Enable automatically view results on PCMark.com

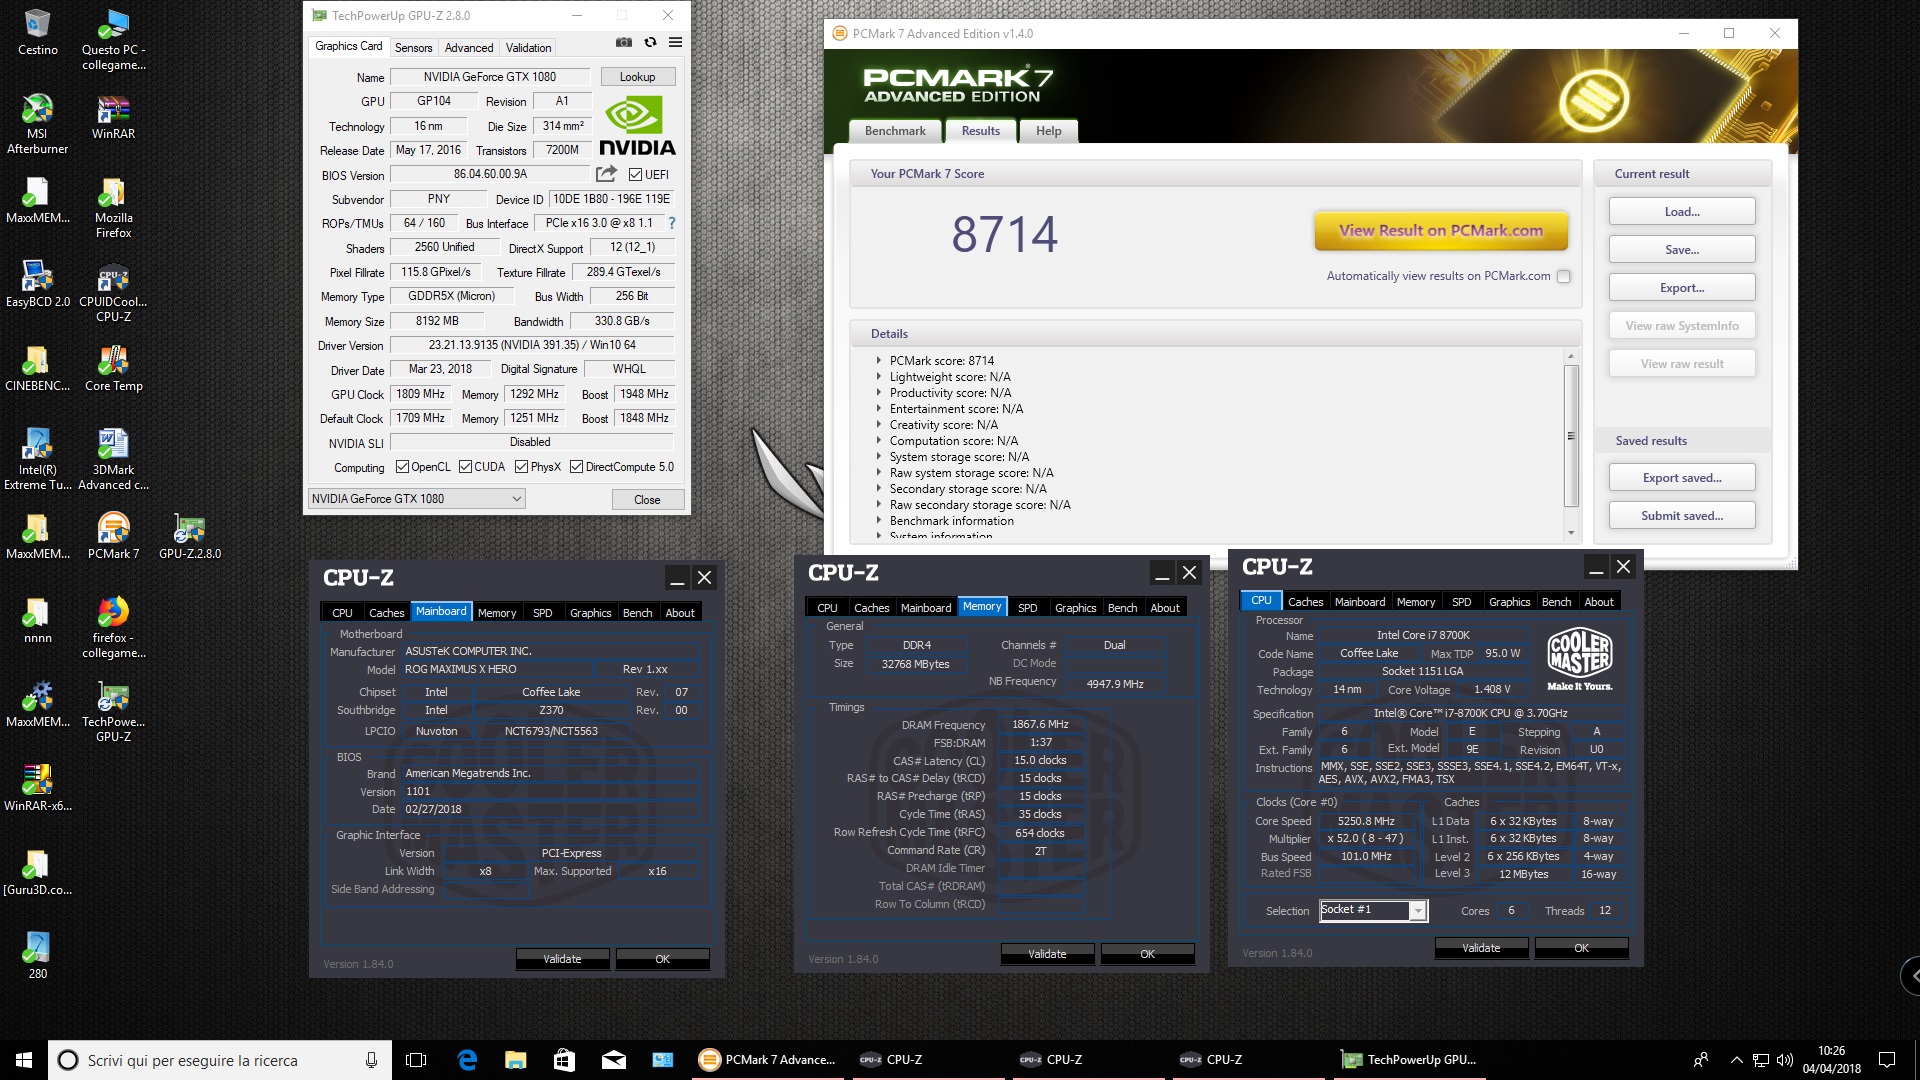tap(1564, 276)
